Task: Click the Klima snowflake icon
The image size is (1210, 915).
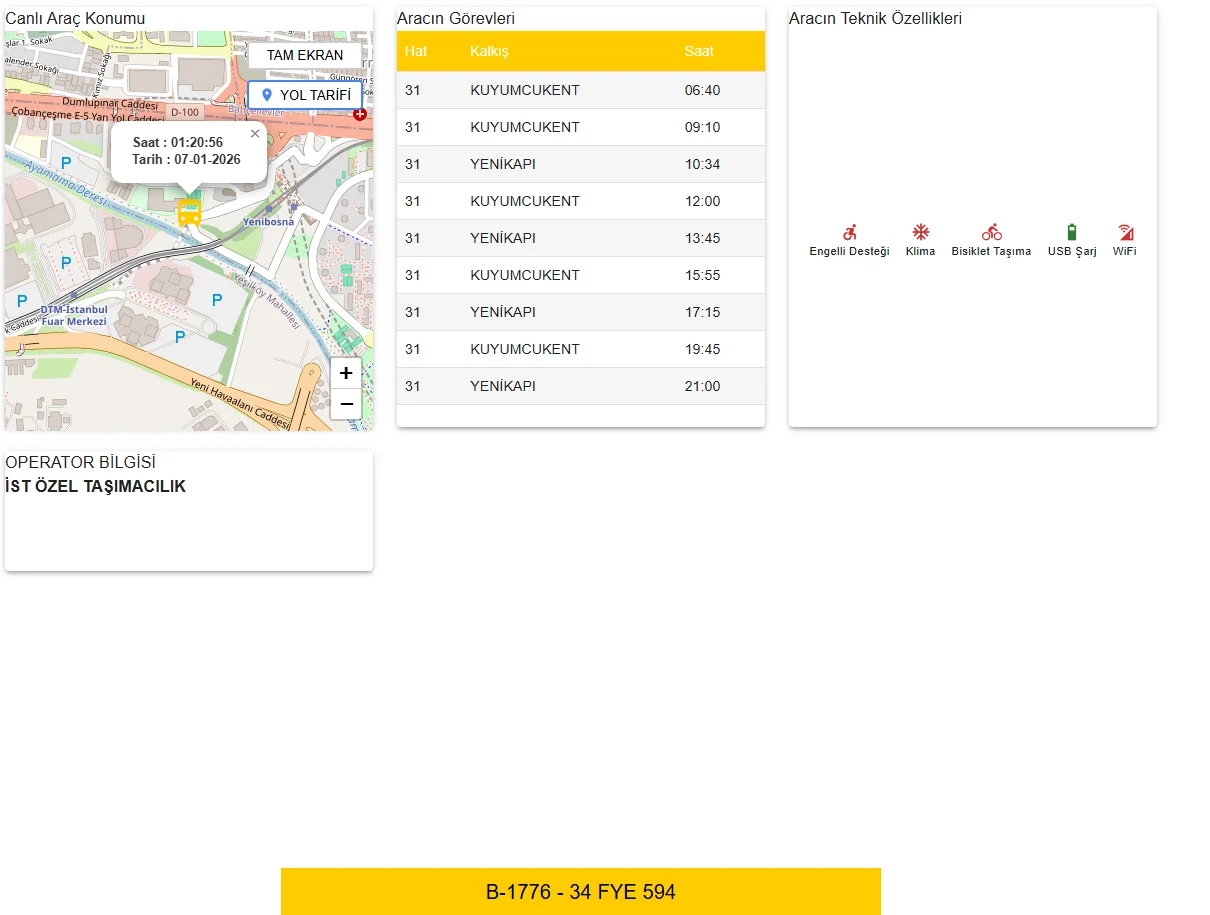Action: click(920, 232)
